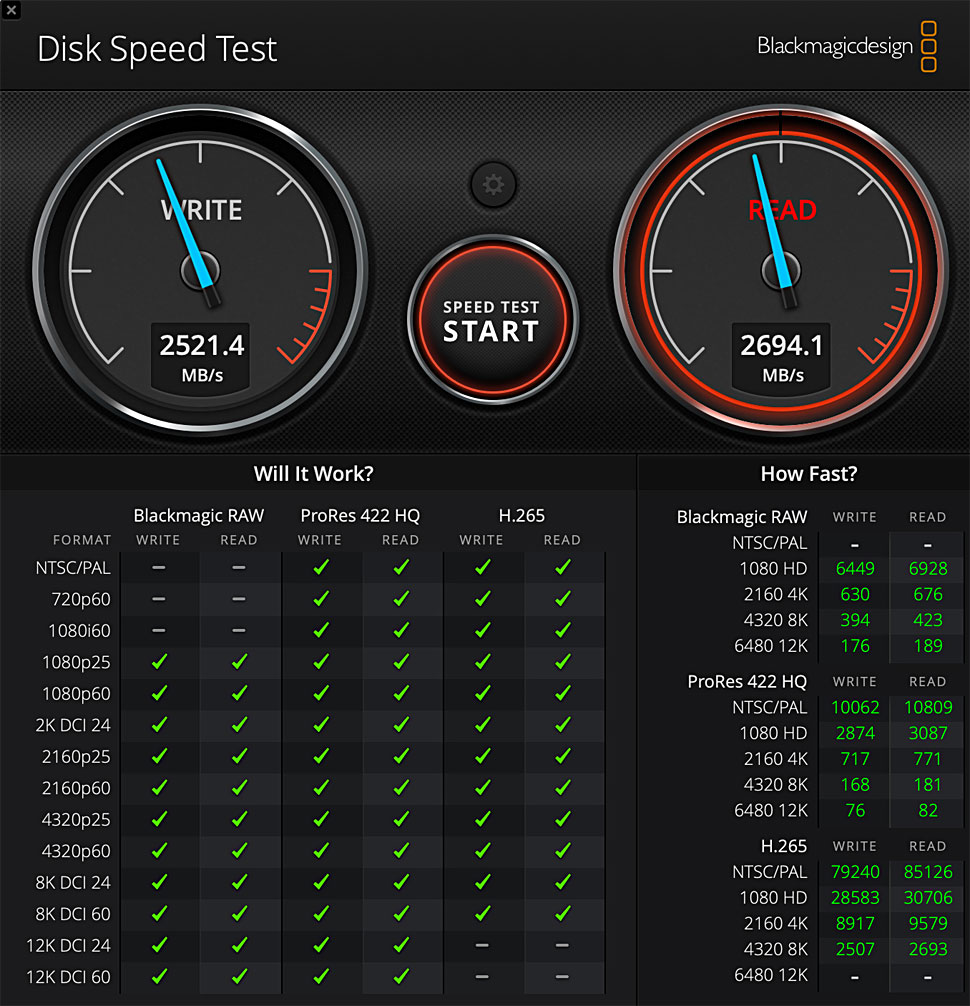The height and width of the screenshot is (1006, 970).
Task: Click Blackmagic RAW write dash for NTSC/PAL
Action: coord(159,568)
